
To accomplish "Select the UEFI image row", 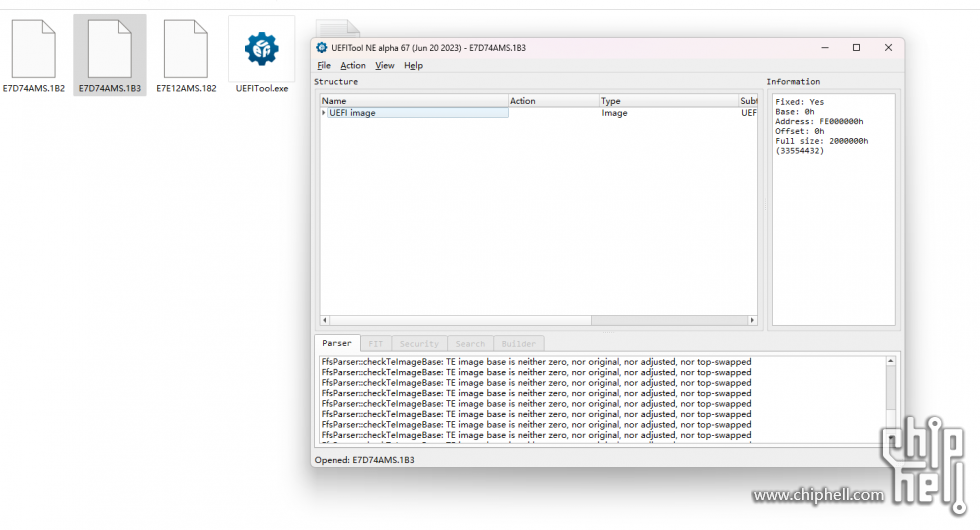I will [x=539, y=113].
